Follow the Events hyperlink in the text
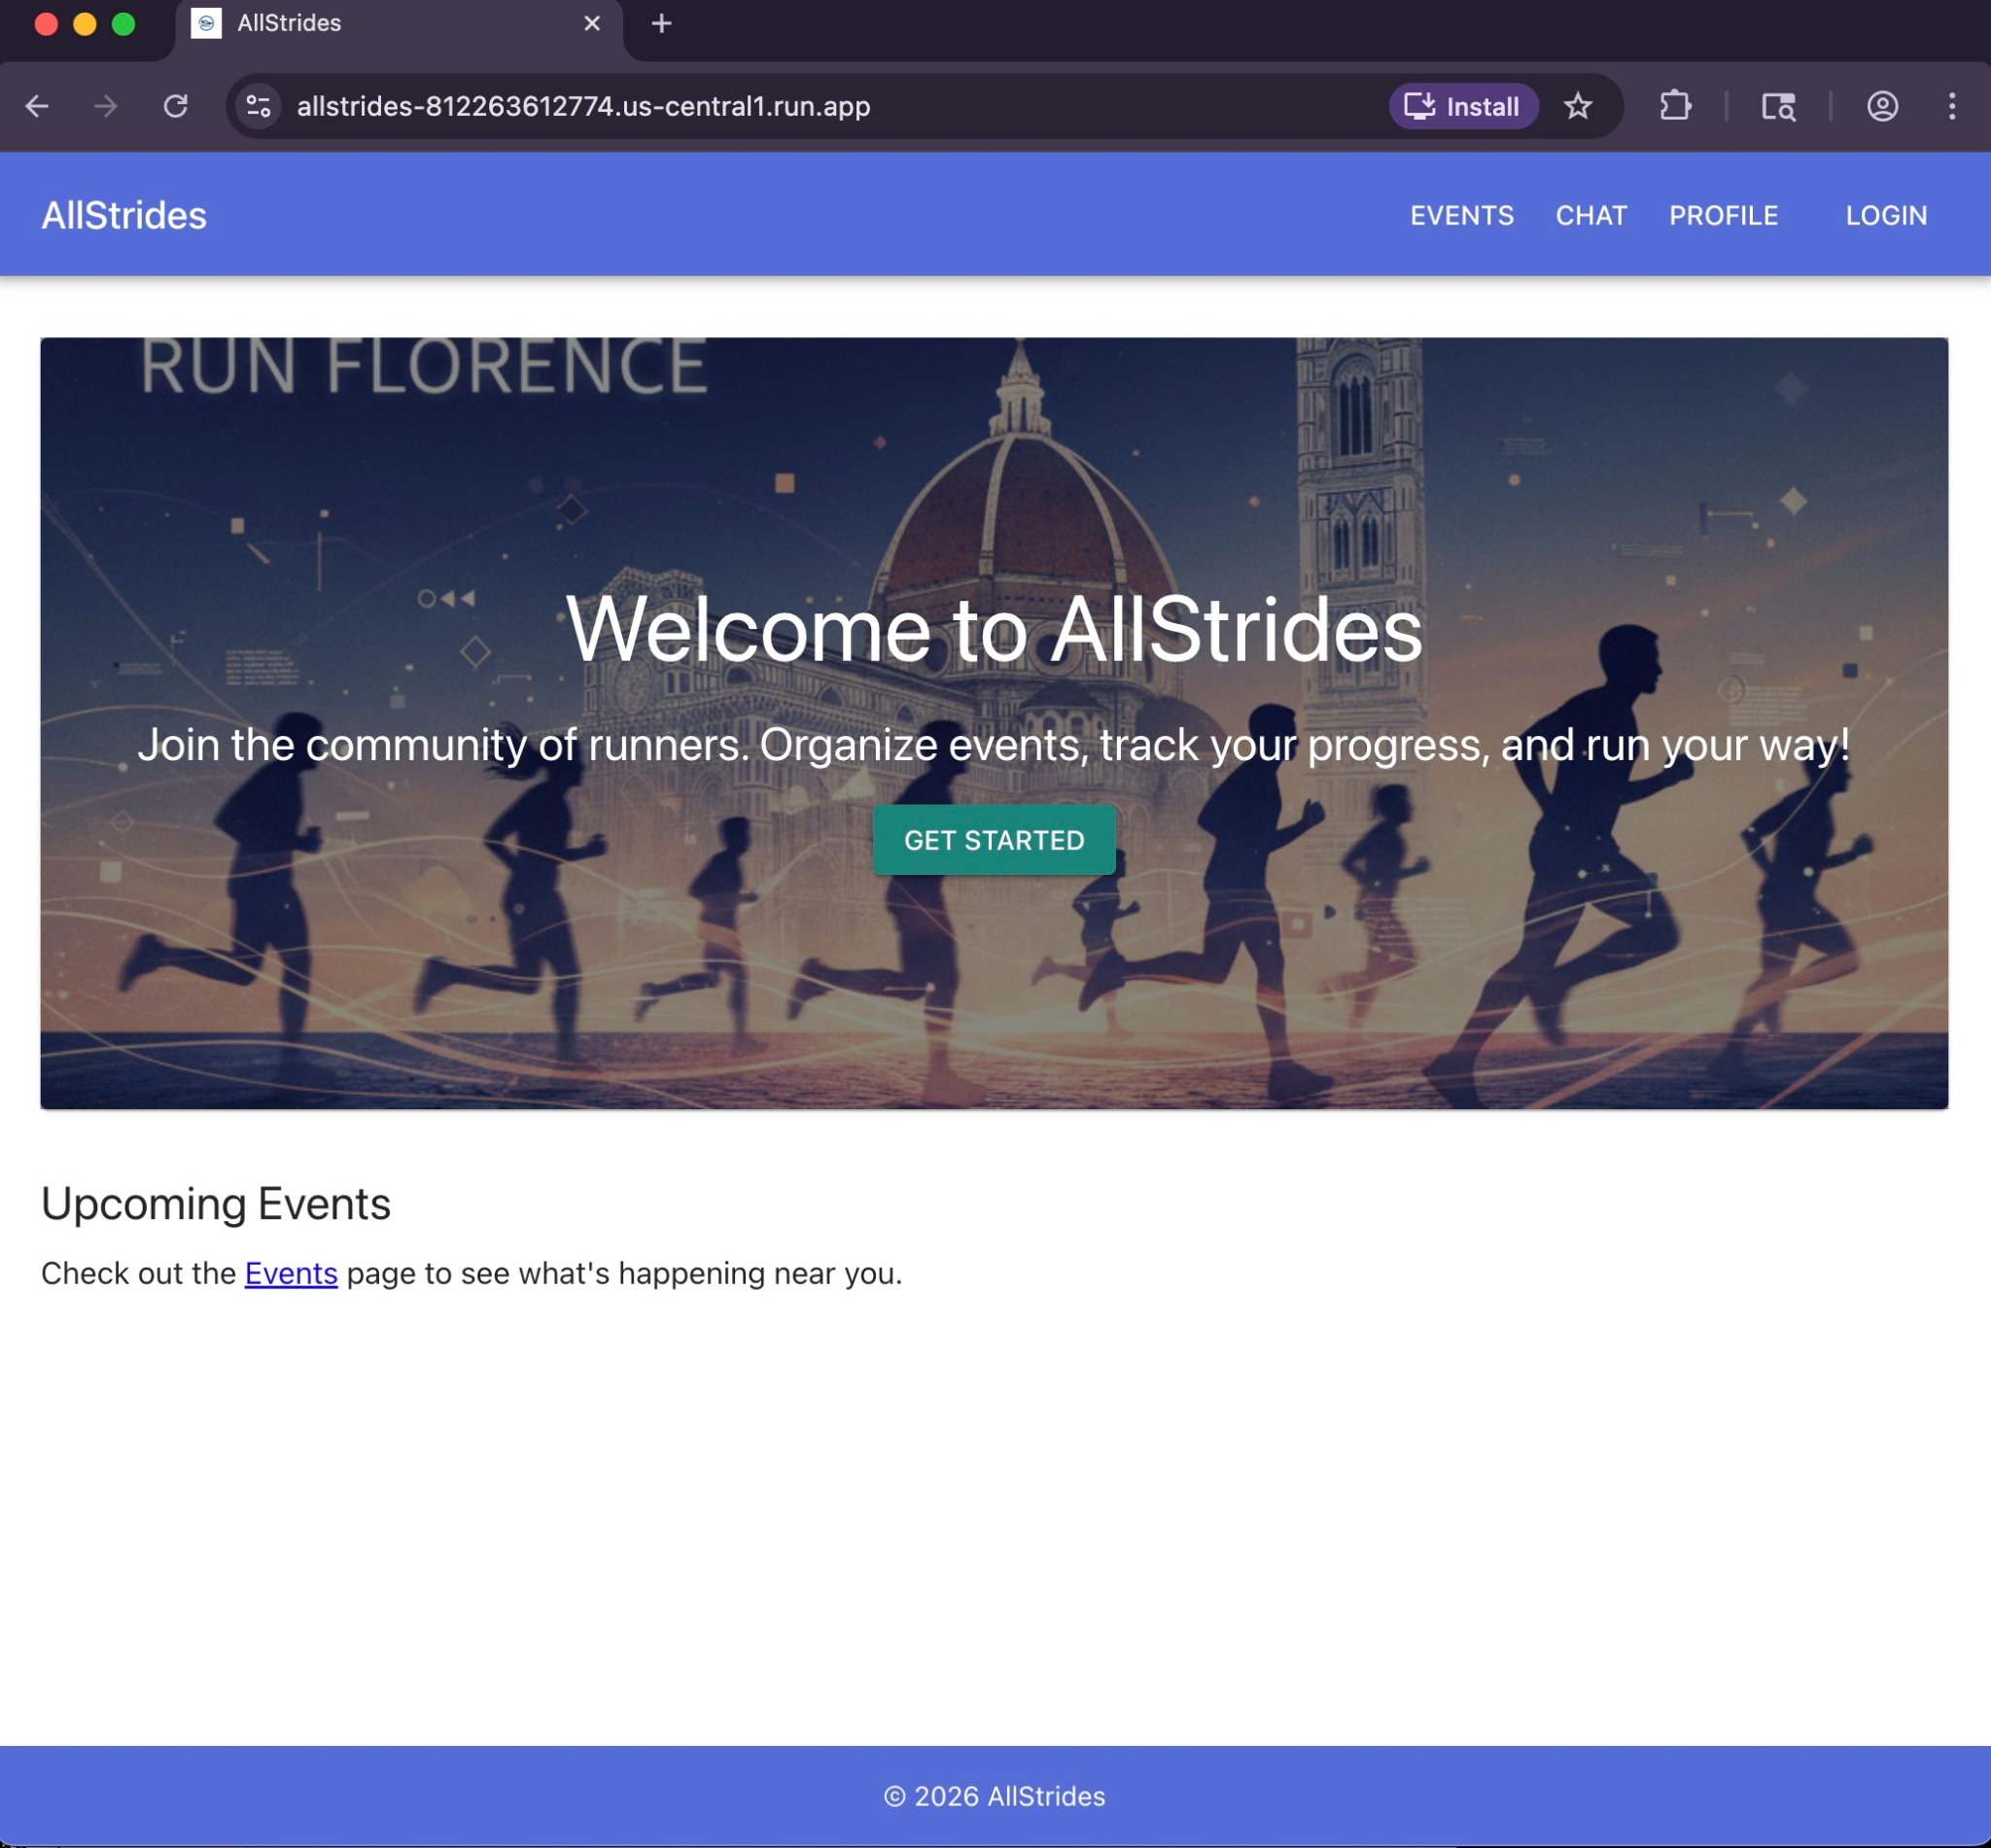 pyautogui.click(x=291, y=1273)
